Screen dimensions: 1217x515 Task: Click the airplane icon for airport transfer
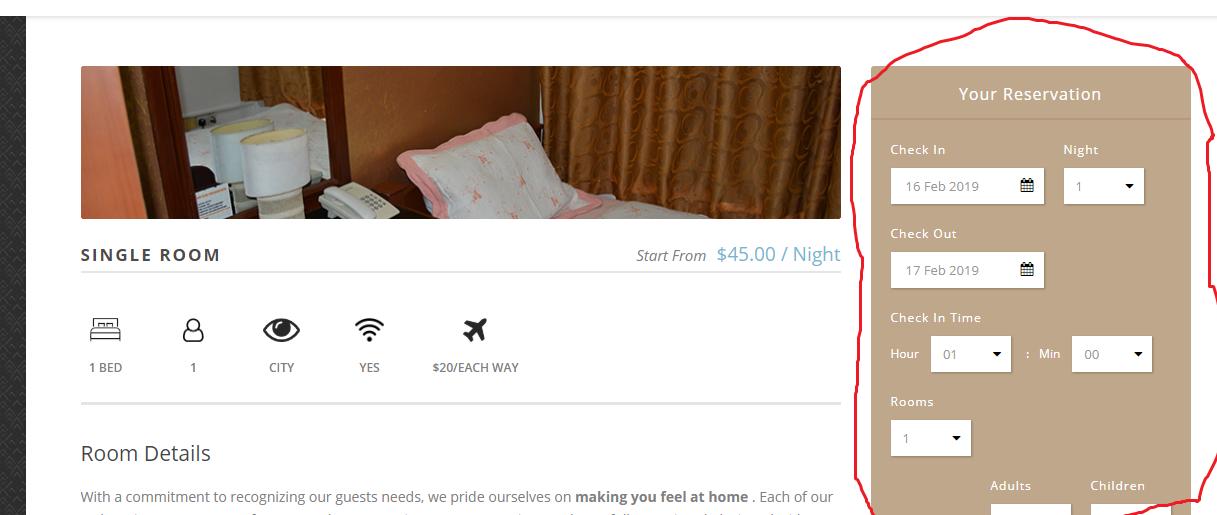475,329
